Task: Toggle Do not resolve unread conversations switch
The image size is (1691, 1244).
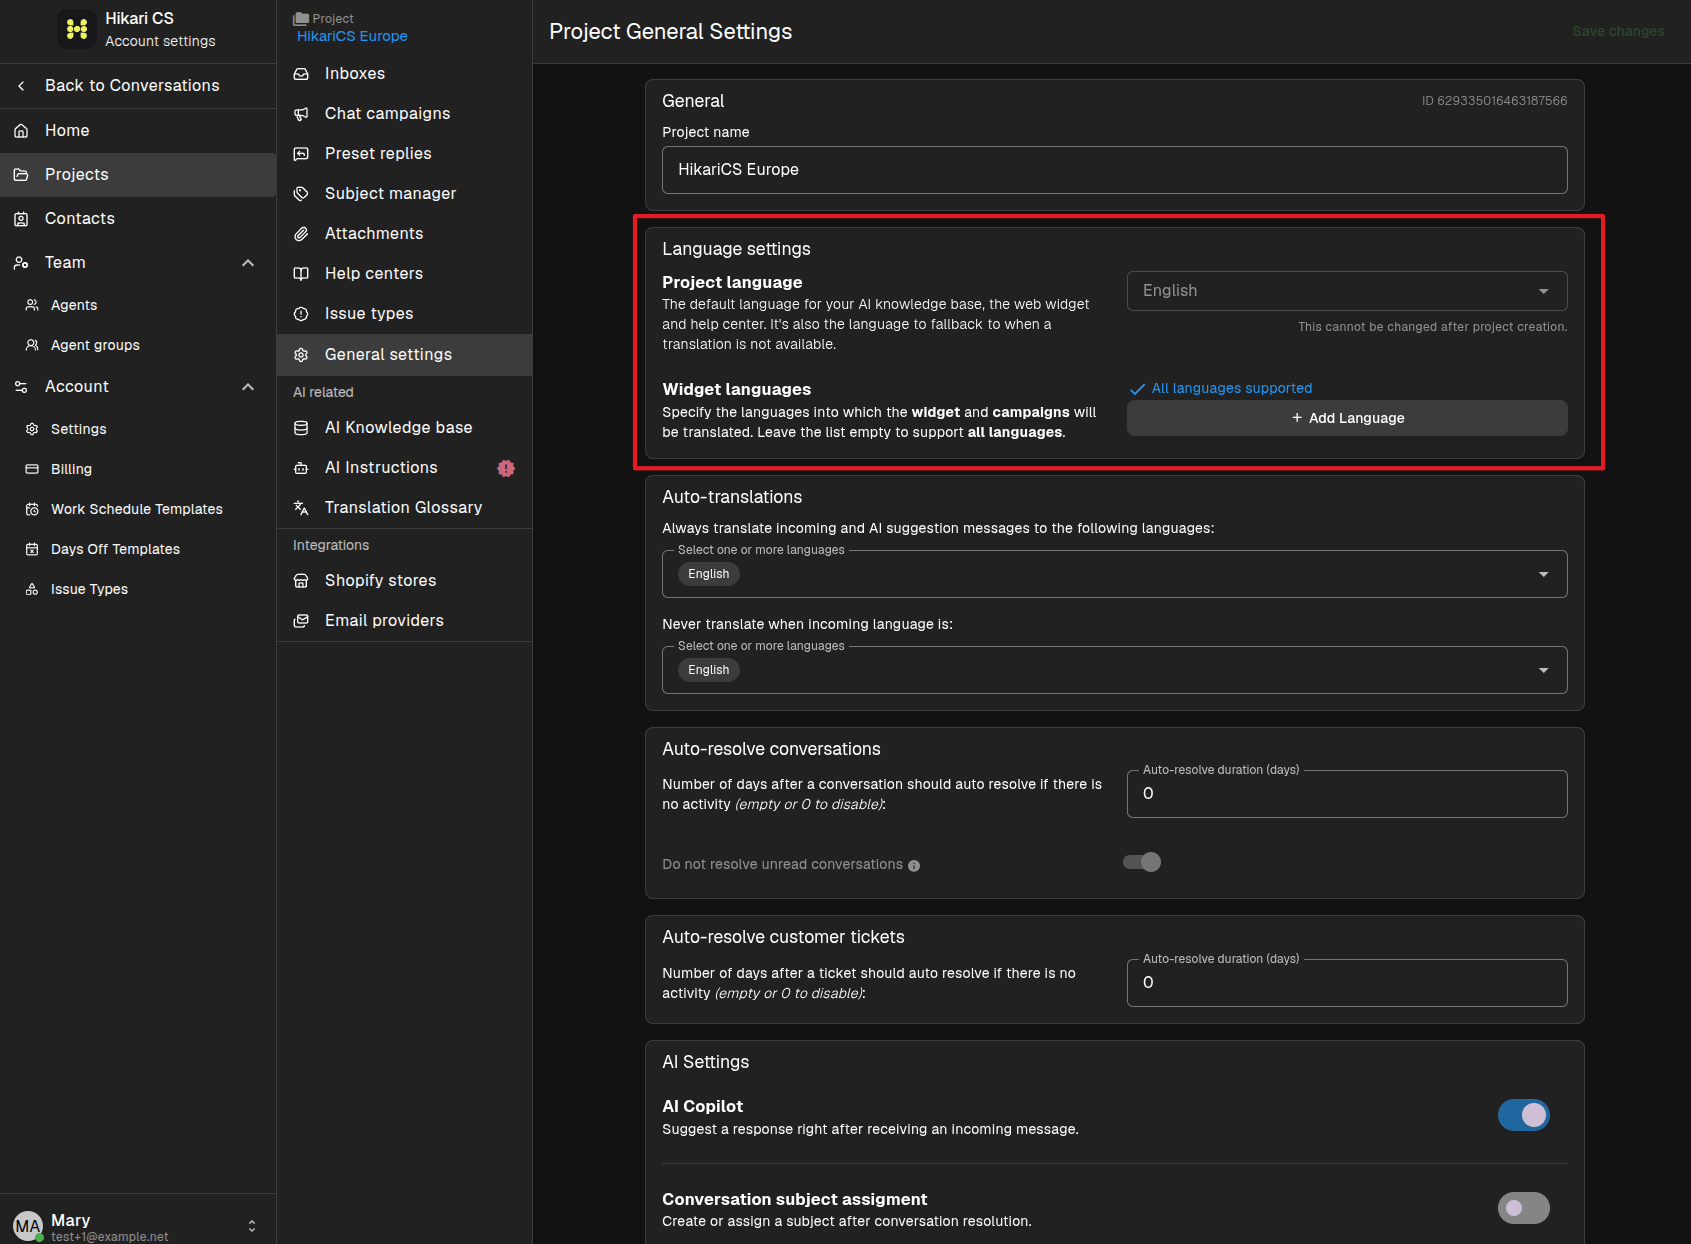Action: (x=1142, y=862)
